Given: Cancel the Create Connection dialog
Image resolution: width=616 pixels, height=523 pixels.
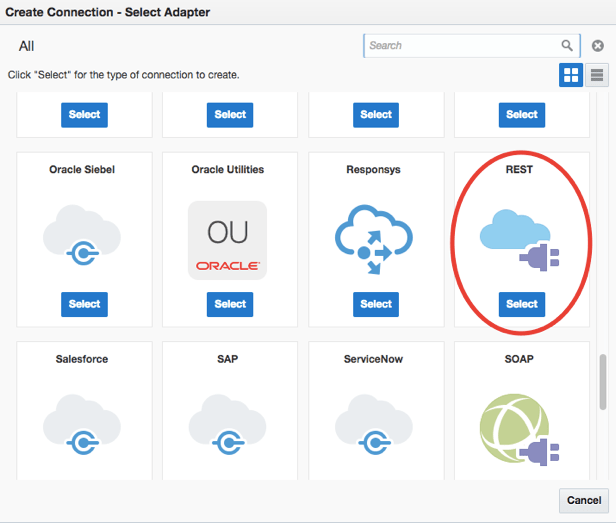Looking at the screenshot, I should click(583, 500).
